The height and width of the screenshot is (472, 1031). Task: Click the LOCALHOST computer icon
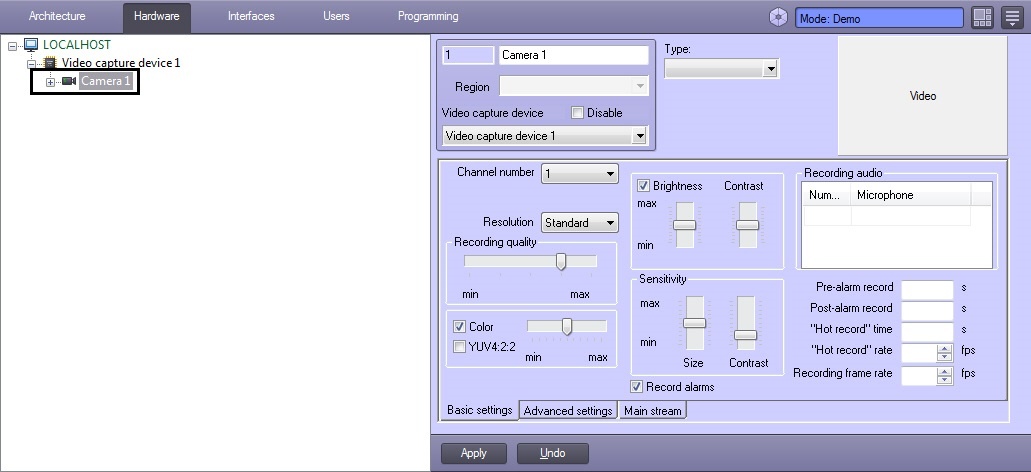pyautogui.click(x=31, y=45)
